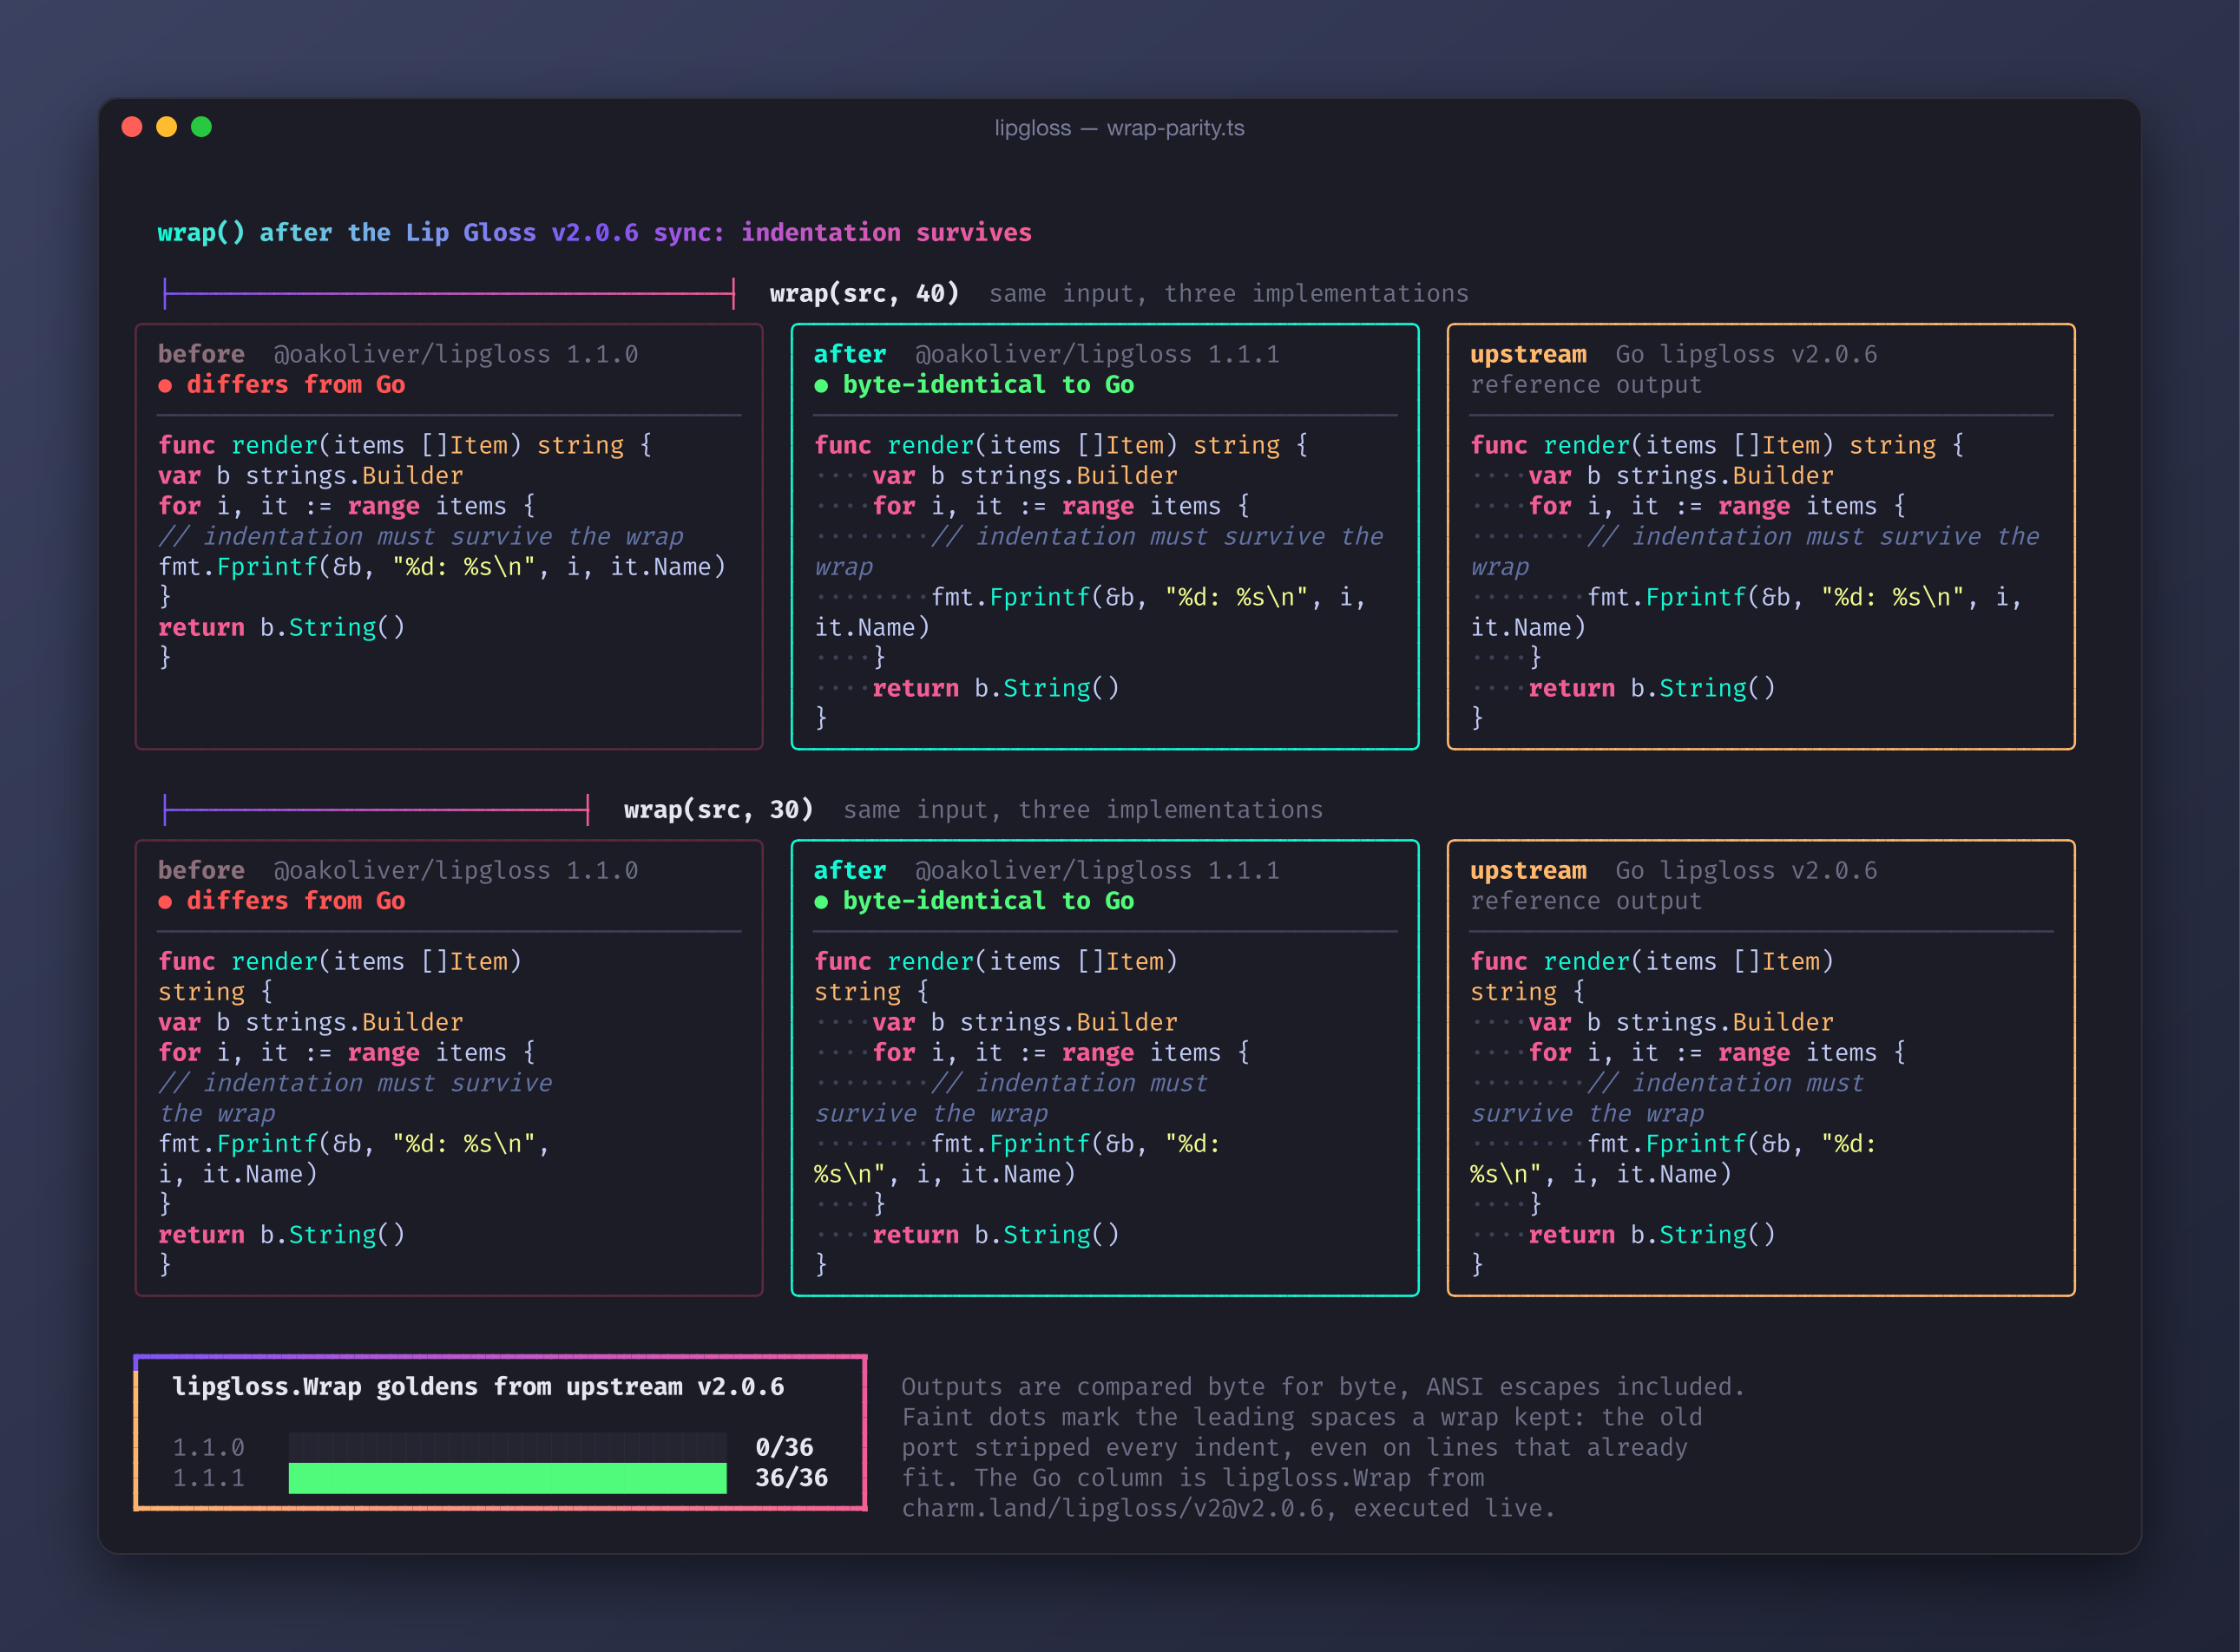Click 'for i, it := range items {' in wrap(src, 30) upstream panel

[x=1717, y=1053]
